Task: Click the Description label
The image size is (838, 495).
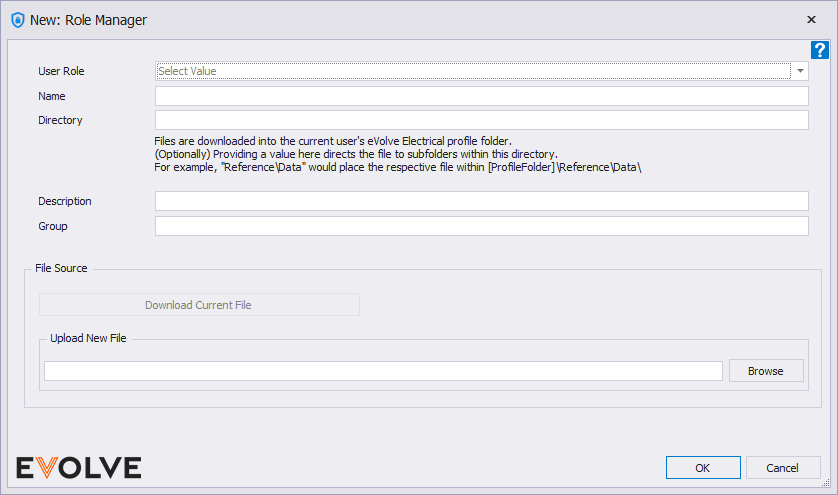Action: tap(65, 201)
